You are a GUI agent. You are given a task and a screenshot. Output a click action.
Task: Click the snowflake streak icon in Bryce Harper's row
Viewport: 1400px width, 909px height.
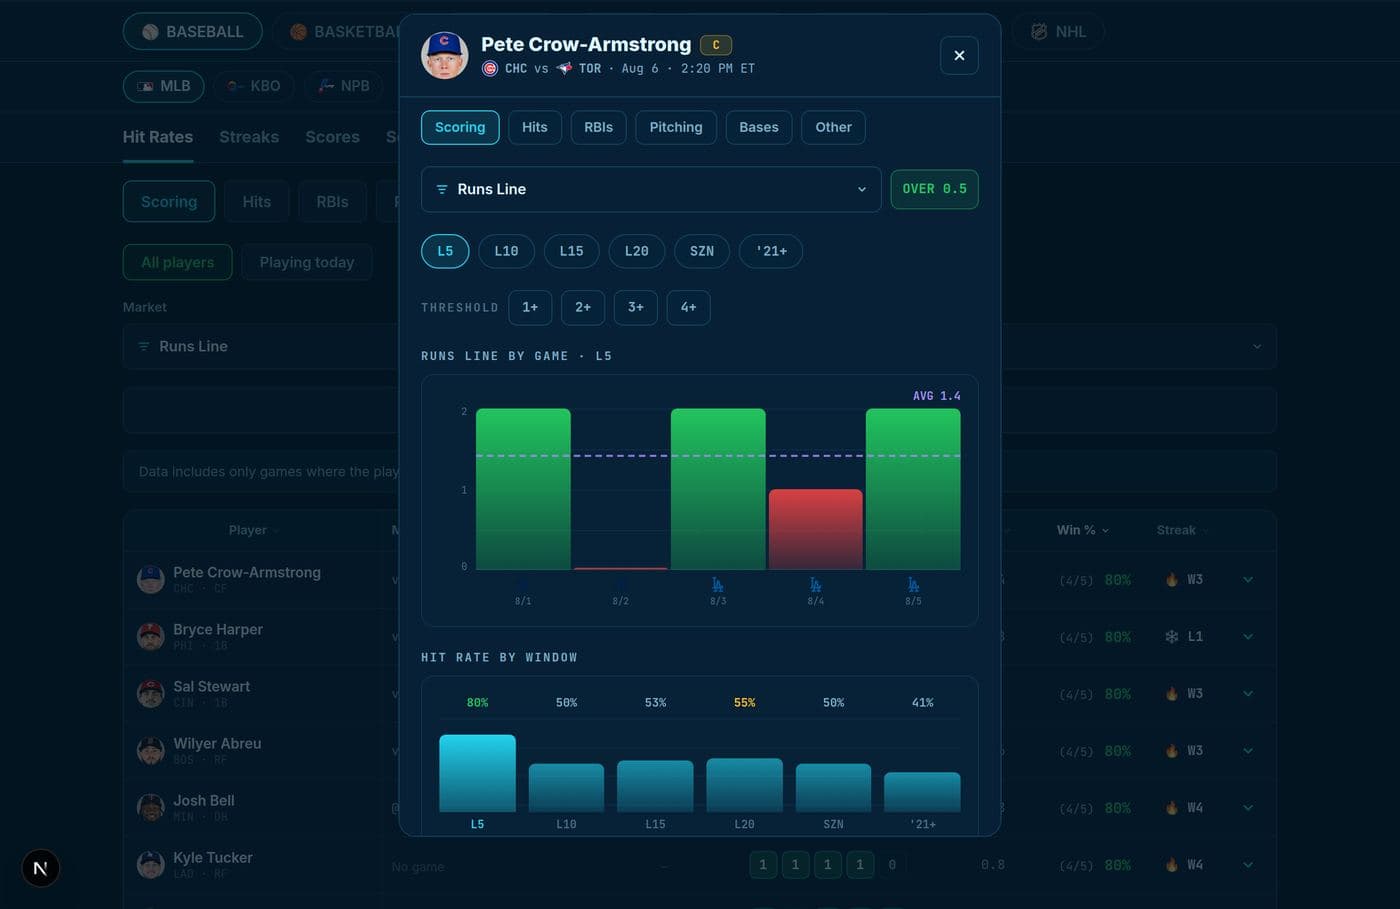click(x=1172, y=637)
